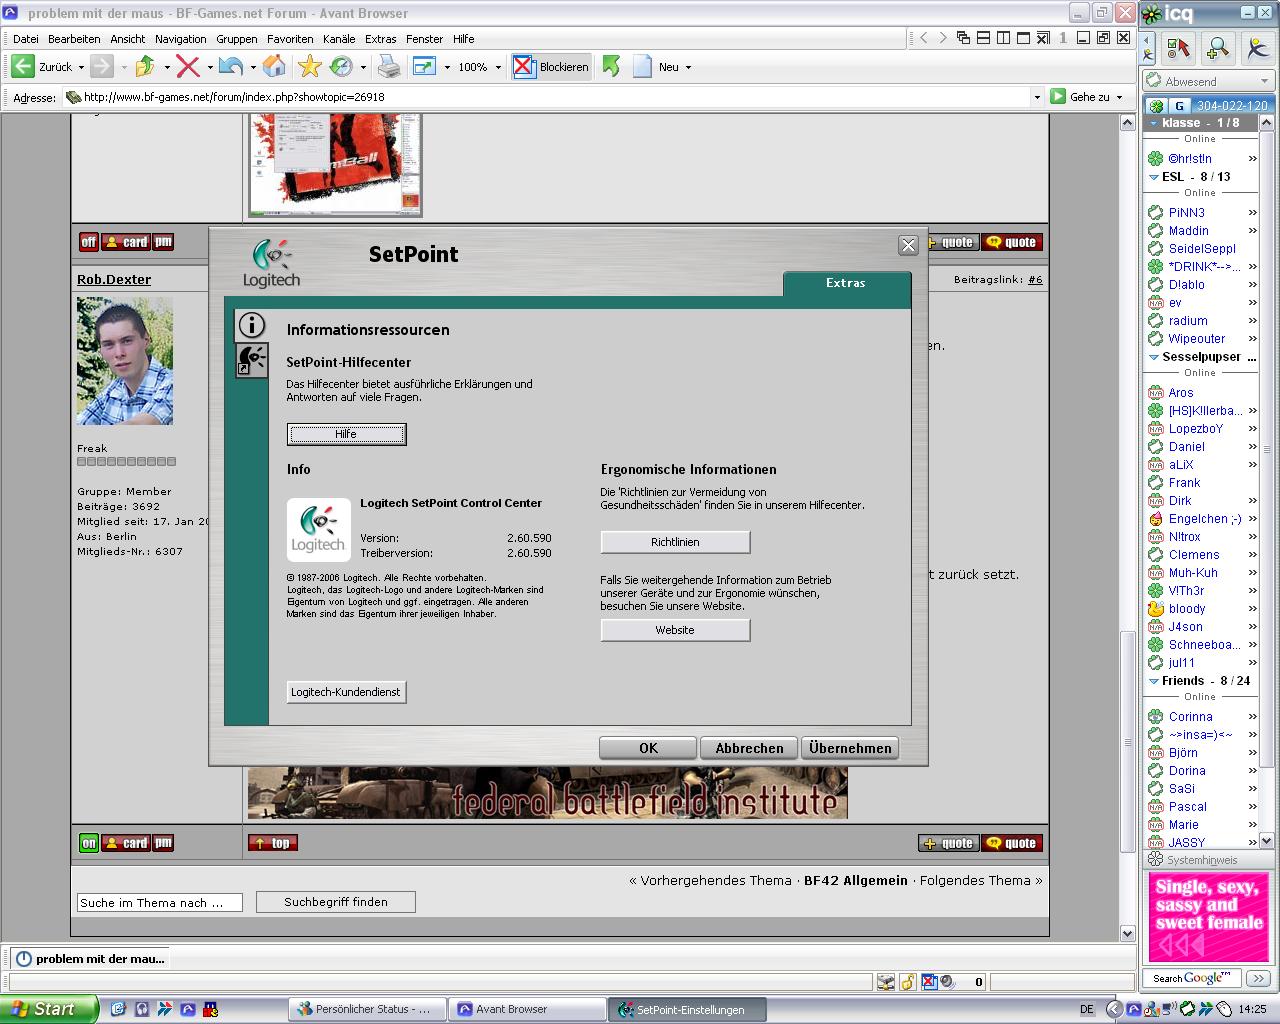
Task: Click the Logitech-Kundendienst button
Action: tap(346, 692)
